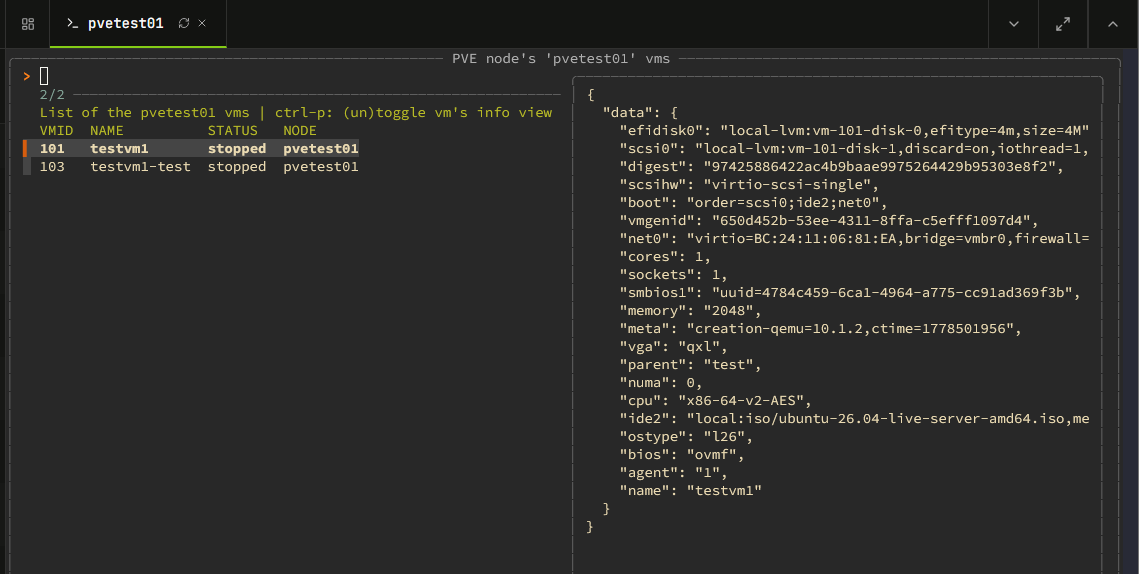This screenshot has width=1139, height=574.
Task: Click the "scsihw" virtio-scsi-single line
Action: [749, 185]
